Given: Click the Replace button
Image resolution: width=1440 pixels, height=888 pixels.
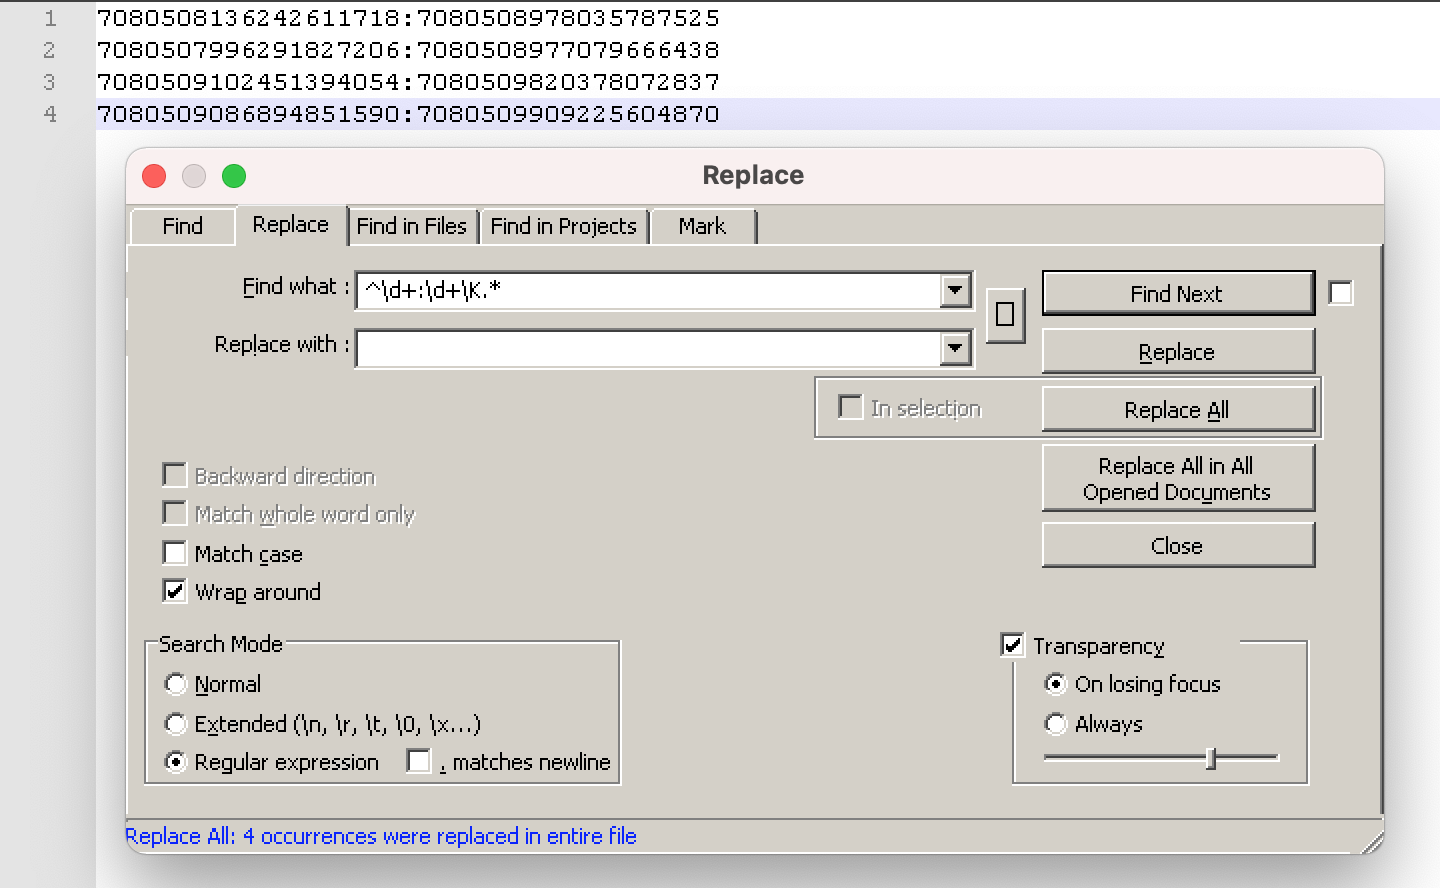Looking at the screenshot, I should point(1178,352).
